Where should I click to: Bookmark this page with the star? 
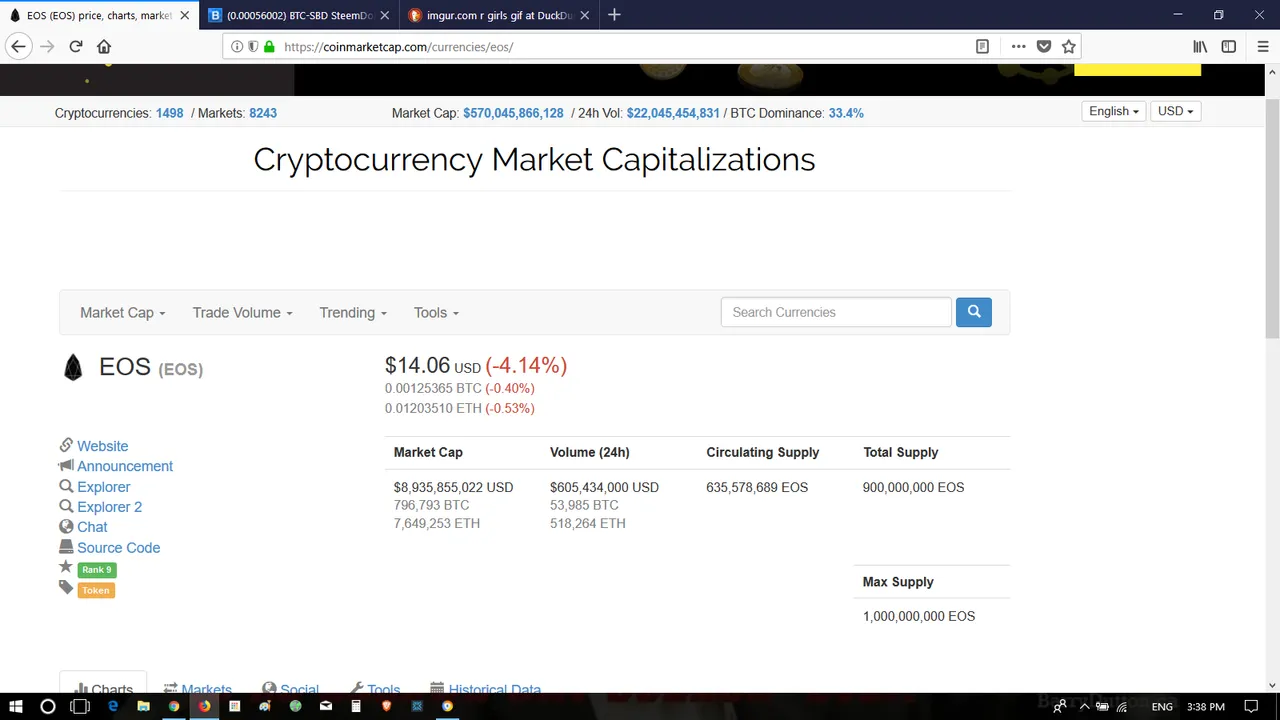1069,47
